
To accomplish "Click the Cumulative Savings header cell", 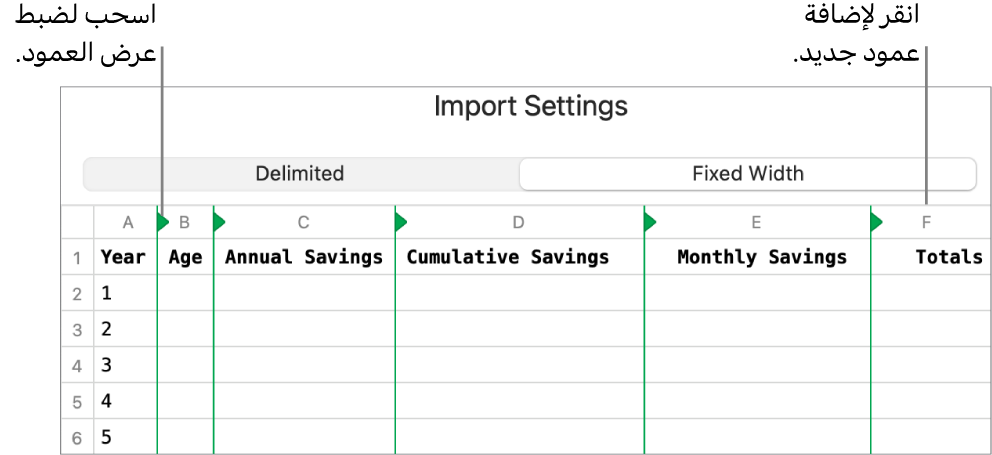I will pyautogui.click(x=508, y=257).
